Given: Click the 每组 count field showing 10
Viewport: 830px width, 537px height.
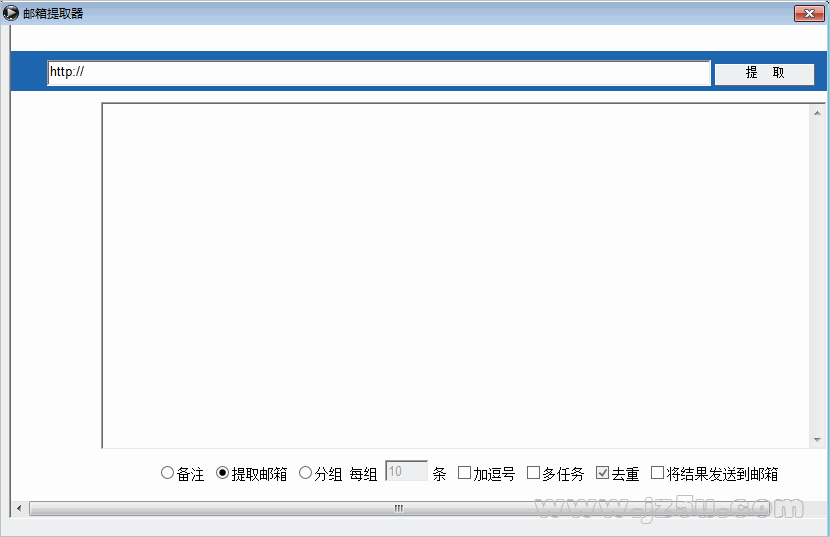Looking at the screenshot, I should 406,472.
